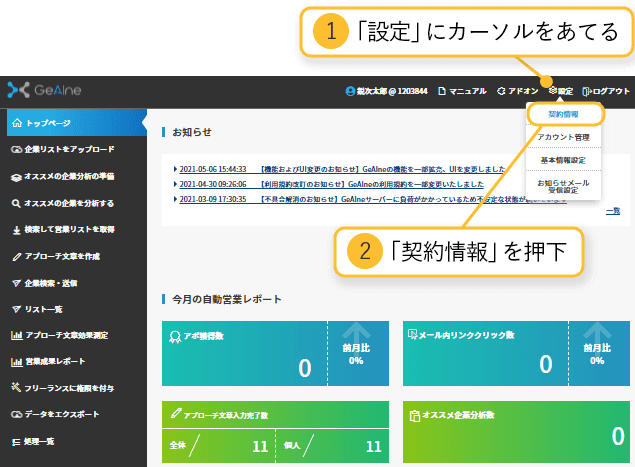Image resolution: width=635 pixels, height=467 pixels.
Task: Click the お知らせ section heading
Action: (x=192, y=132)
